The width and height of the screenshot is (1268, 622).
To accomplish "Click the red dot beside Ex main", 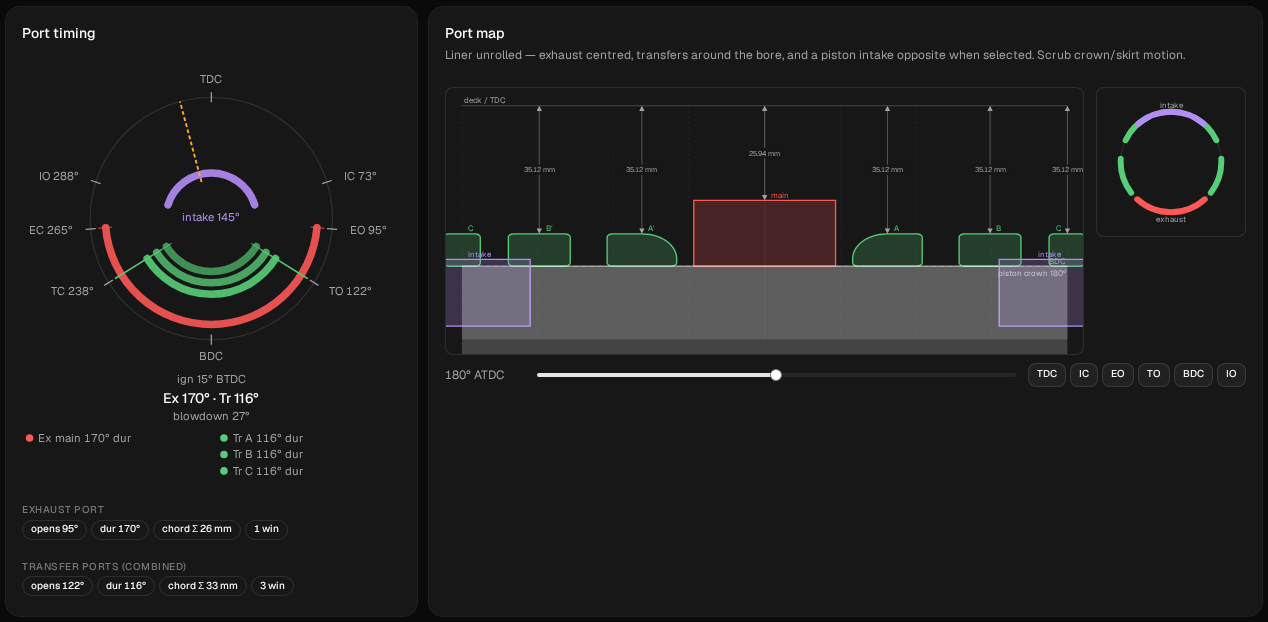I will pos(30,438).
